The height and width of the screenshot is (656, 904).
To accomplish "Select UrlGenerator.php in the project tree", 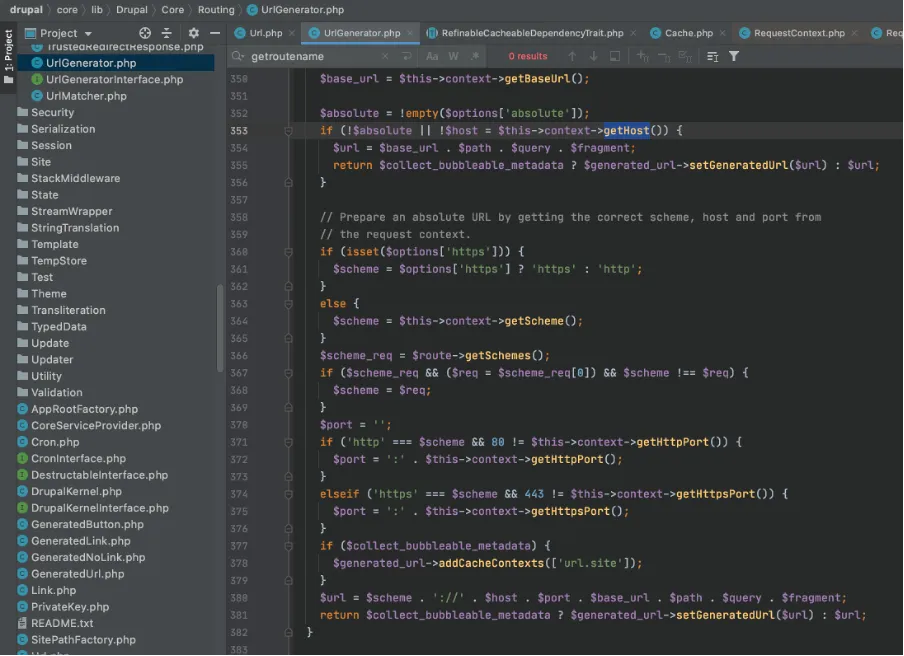I will (x=115, y=63).
